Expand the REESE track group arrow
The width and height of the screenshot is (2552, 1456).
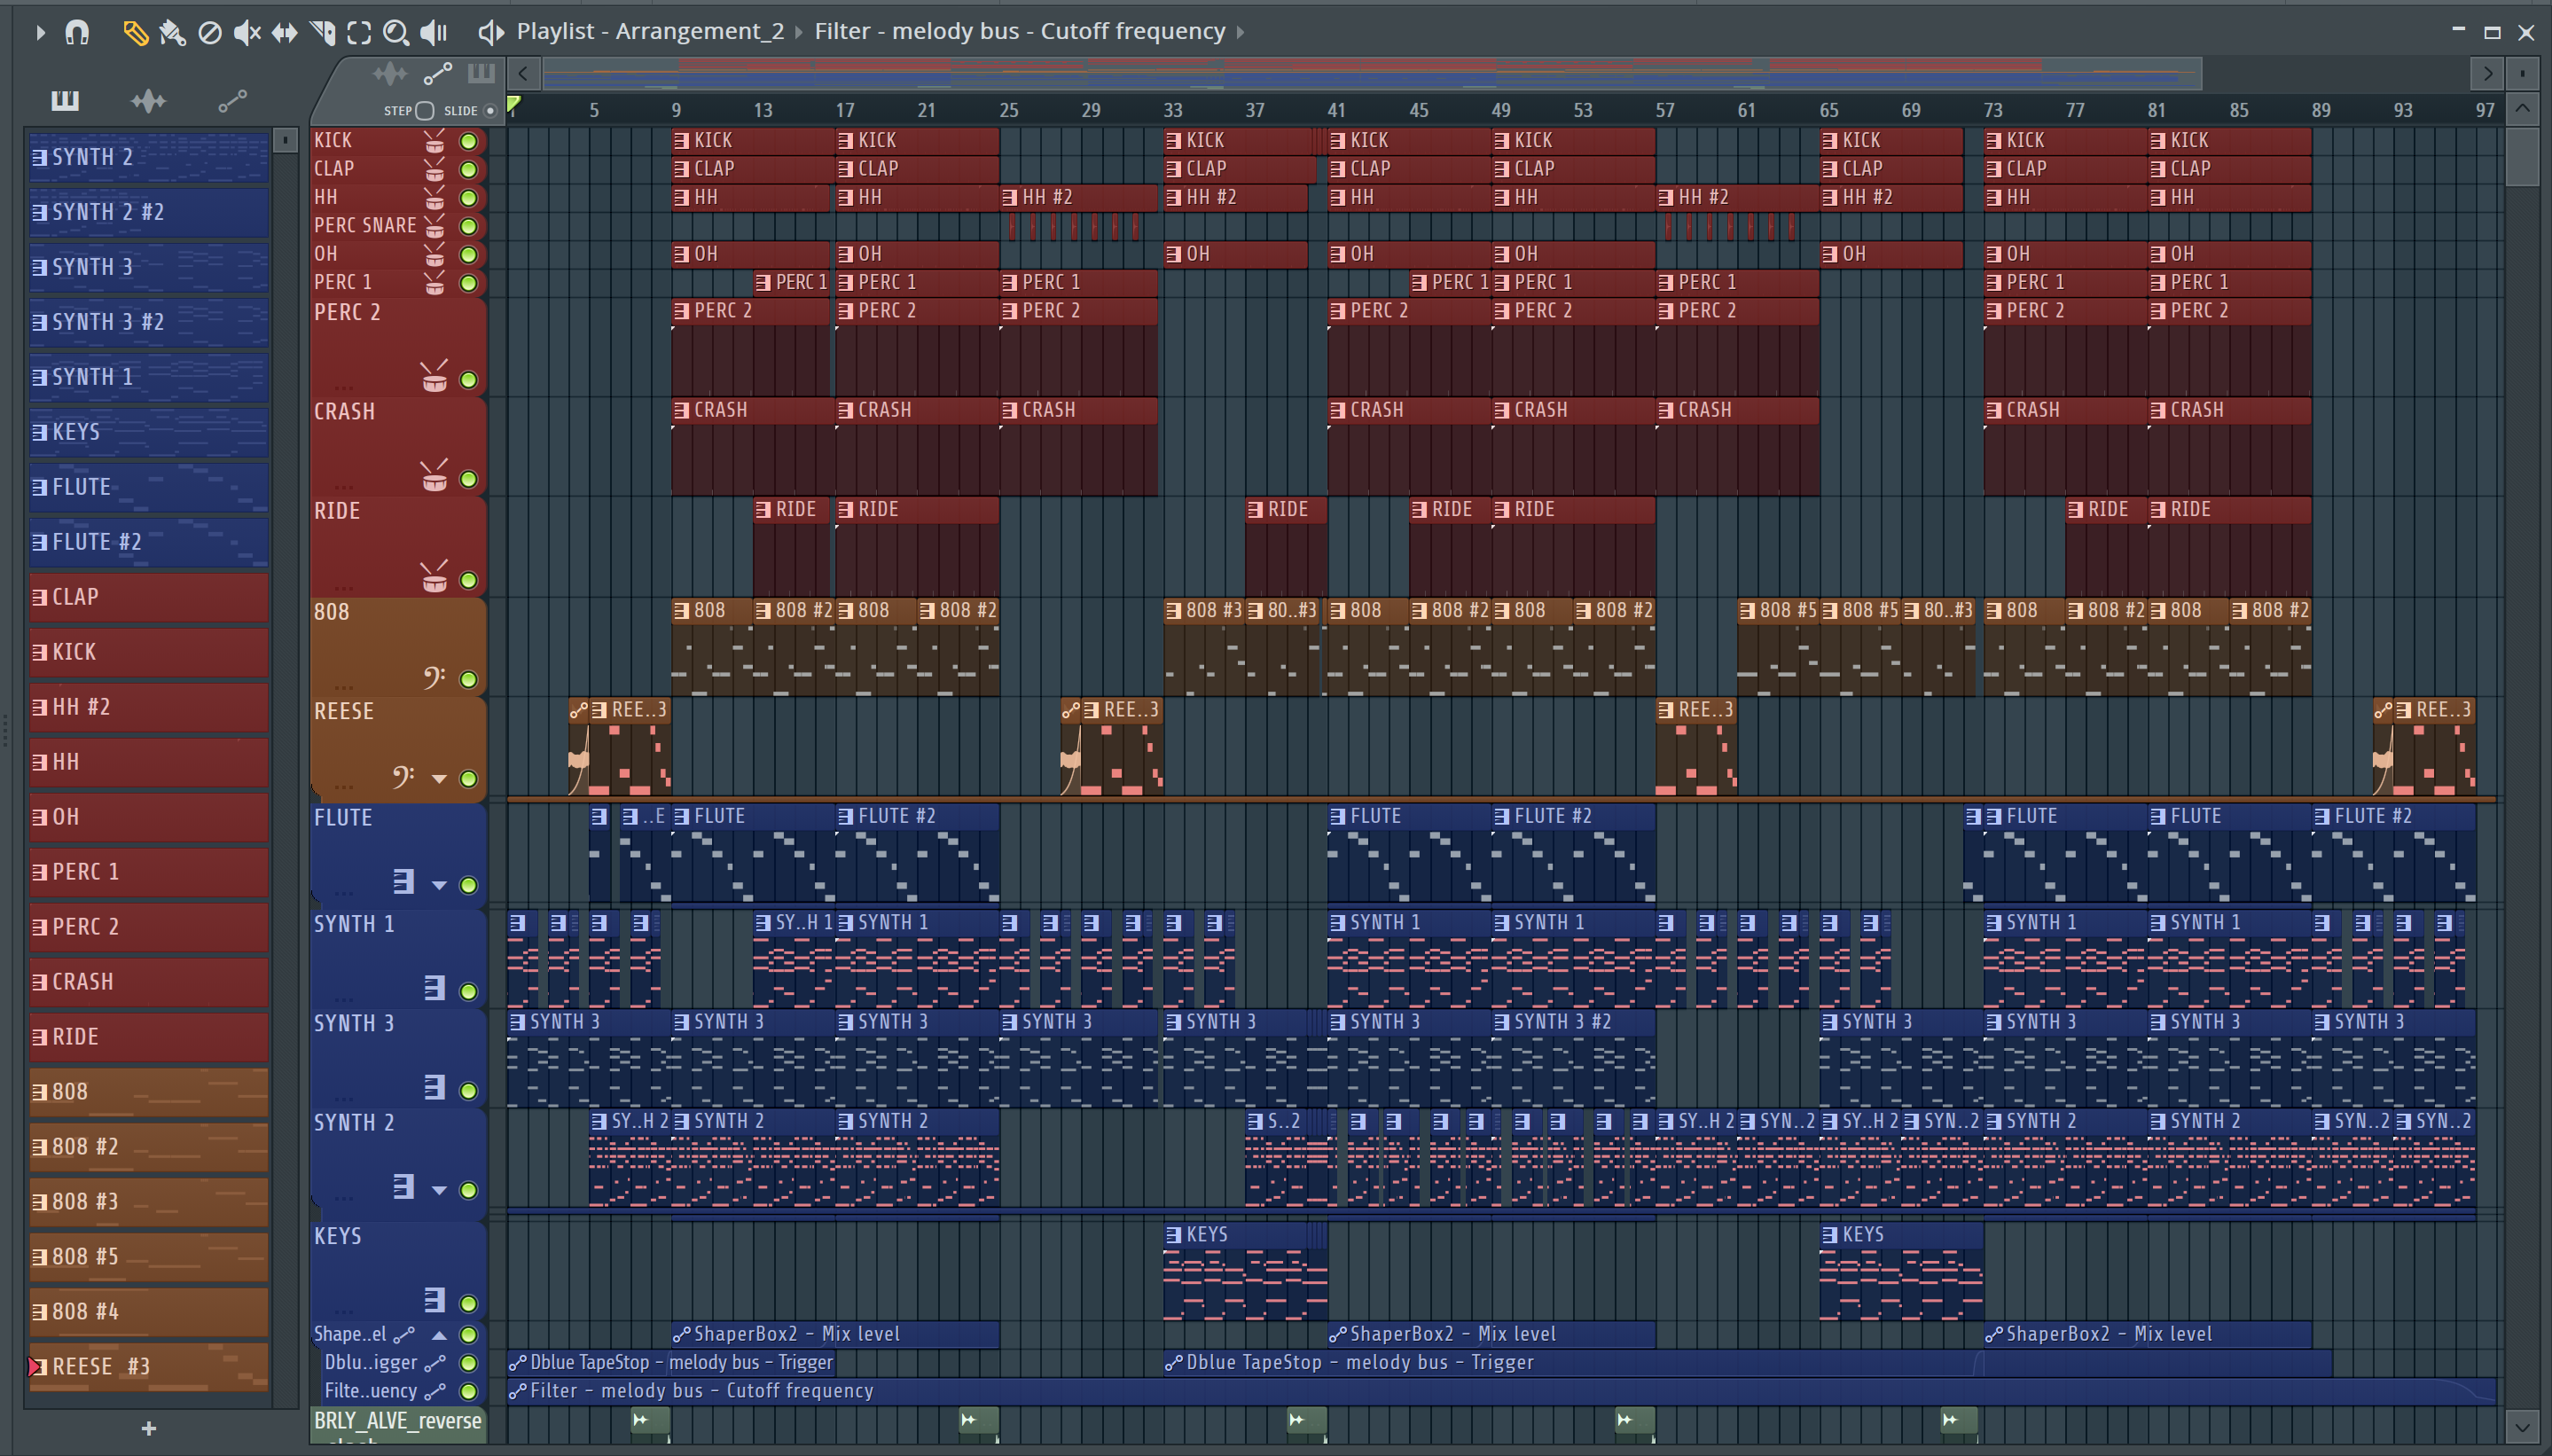pyautogui.click(x=439, y=779)
